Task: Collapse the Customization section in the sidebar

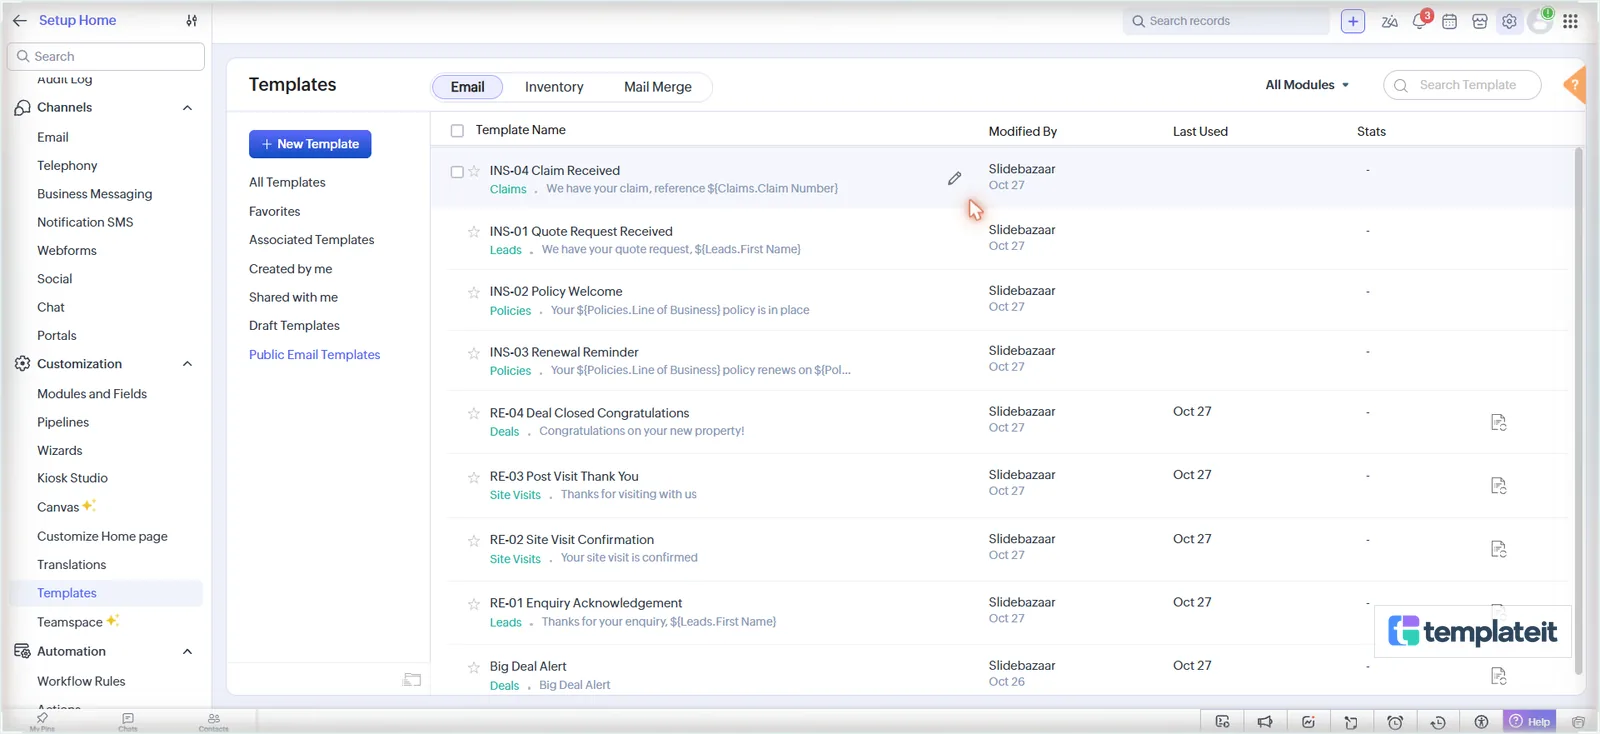Action: tap(187, 364)
